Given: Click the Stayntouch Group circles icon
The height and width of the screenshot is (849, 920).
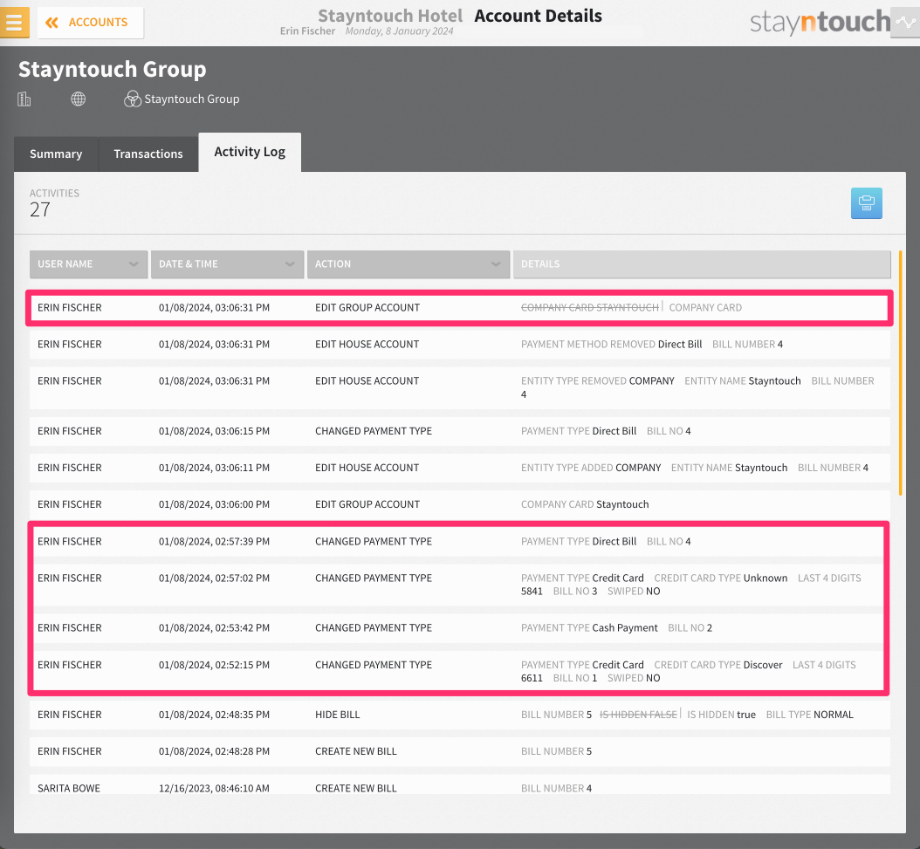Looking at the screenshot, I should click(132, 99).
